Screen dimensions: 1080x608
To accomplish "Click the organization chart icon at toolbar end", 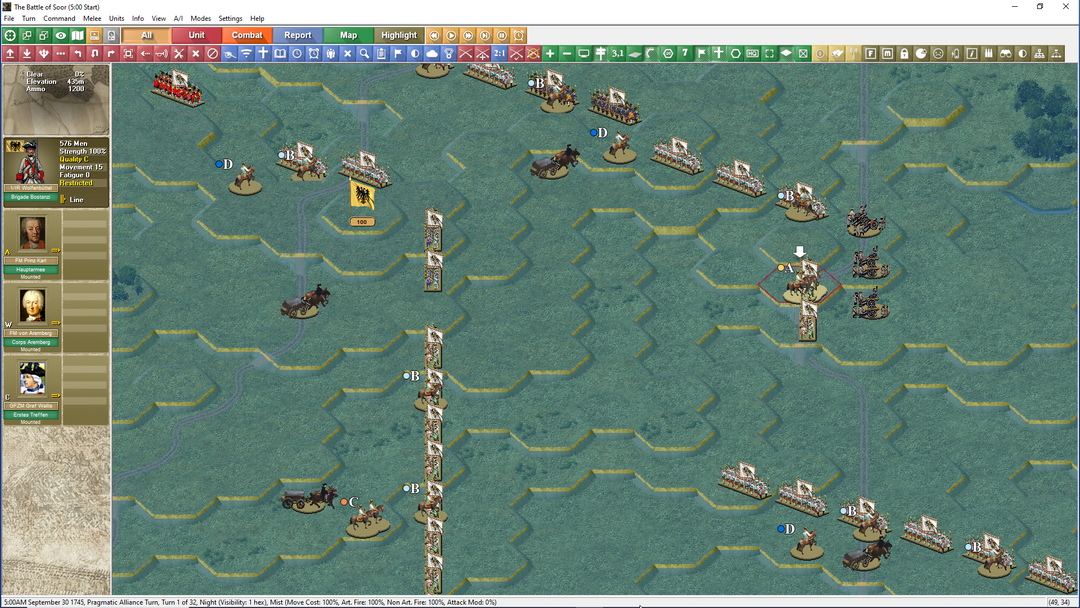I will (1056, 53).
